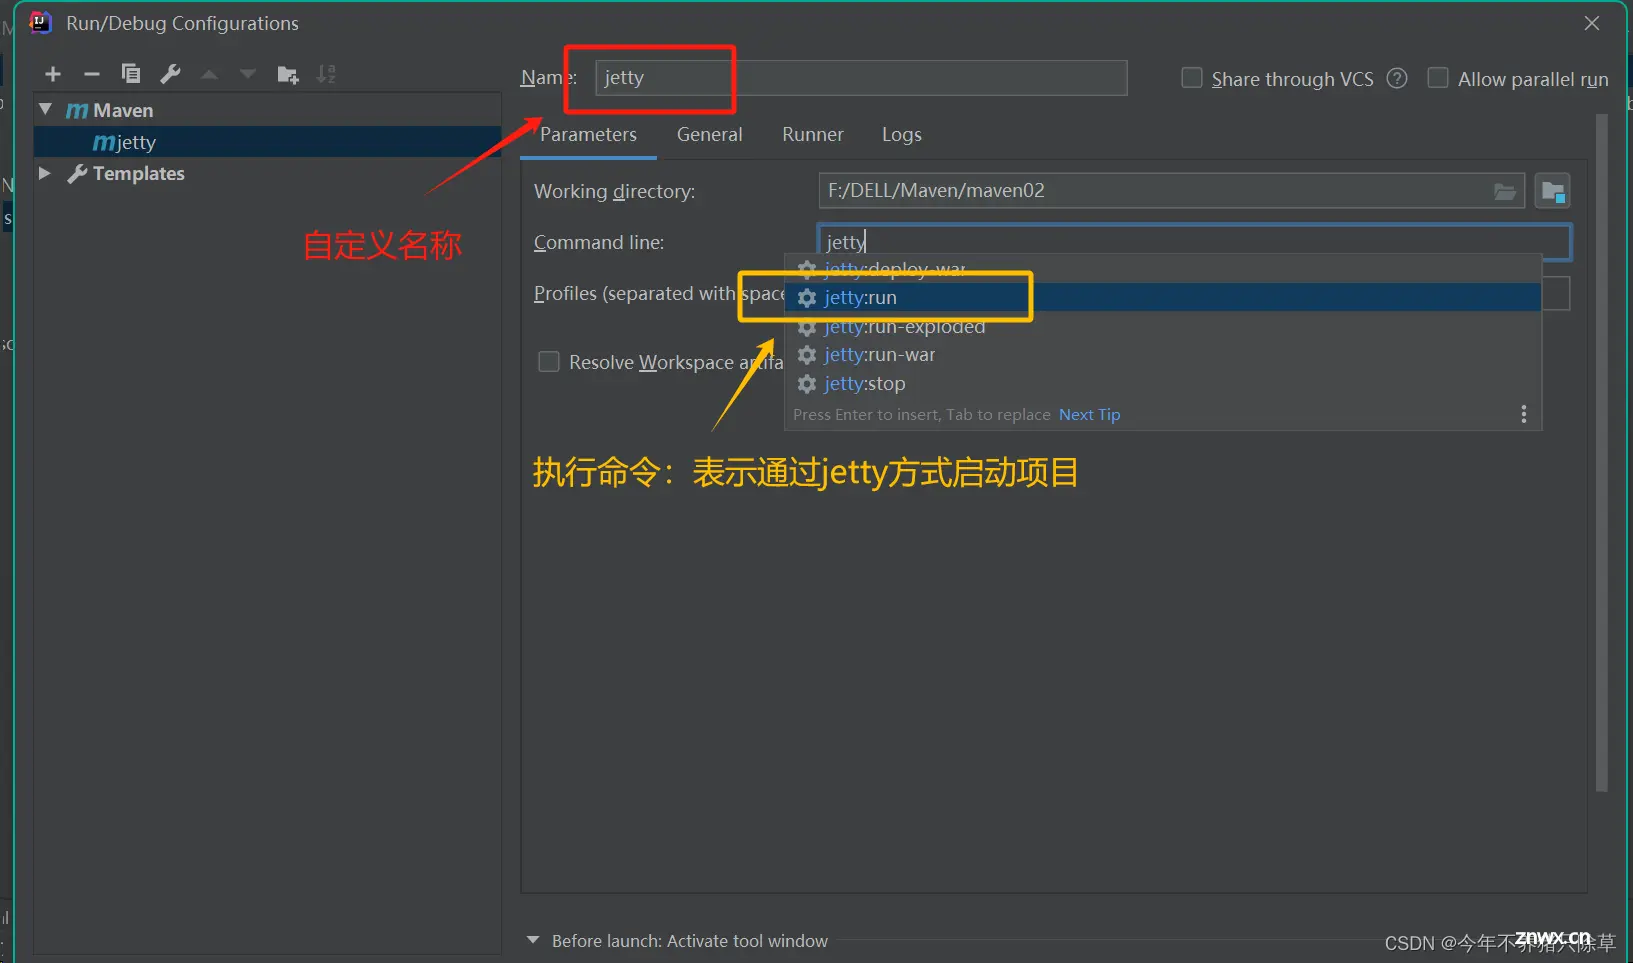
Task: Collapse the Maven tree node
Action: click(45, 109)
